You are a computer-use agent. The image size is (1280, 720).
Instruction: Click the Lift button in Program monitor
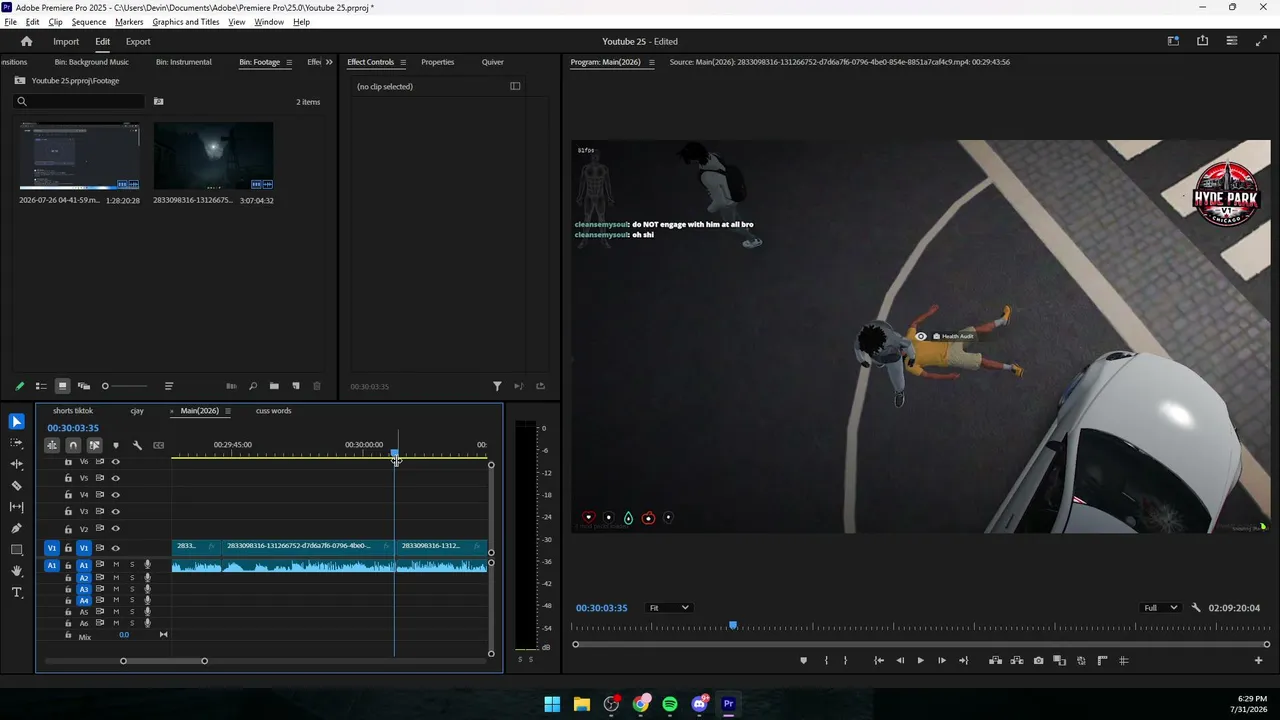tap(995, 660)
